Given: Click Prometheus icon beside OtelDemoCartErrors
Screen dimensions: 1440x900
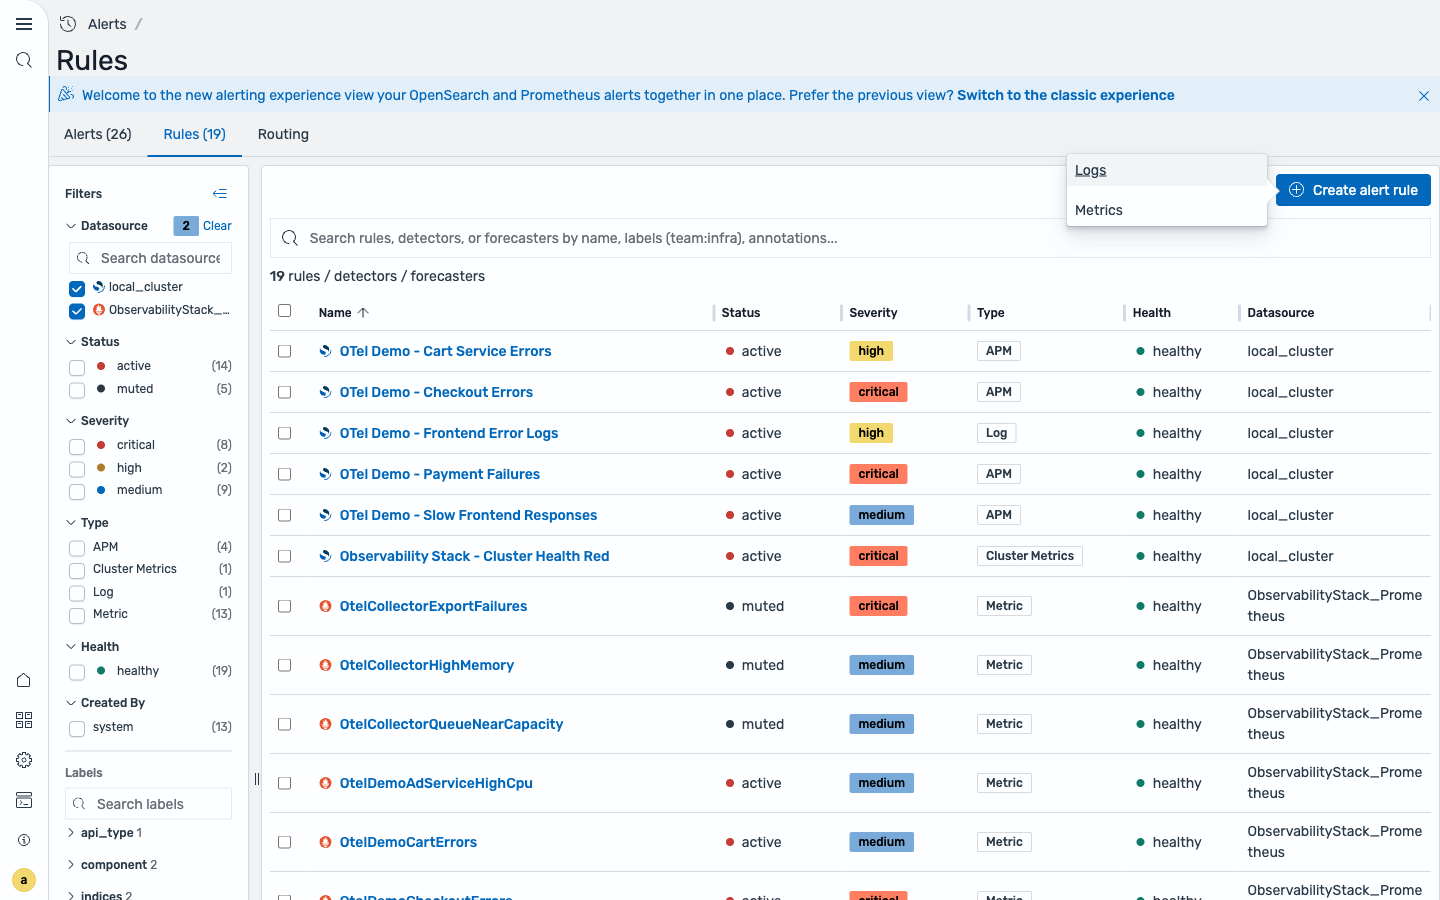Looking at the screenshot, I should click(325, 842).
